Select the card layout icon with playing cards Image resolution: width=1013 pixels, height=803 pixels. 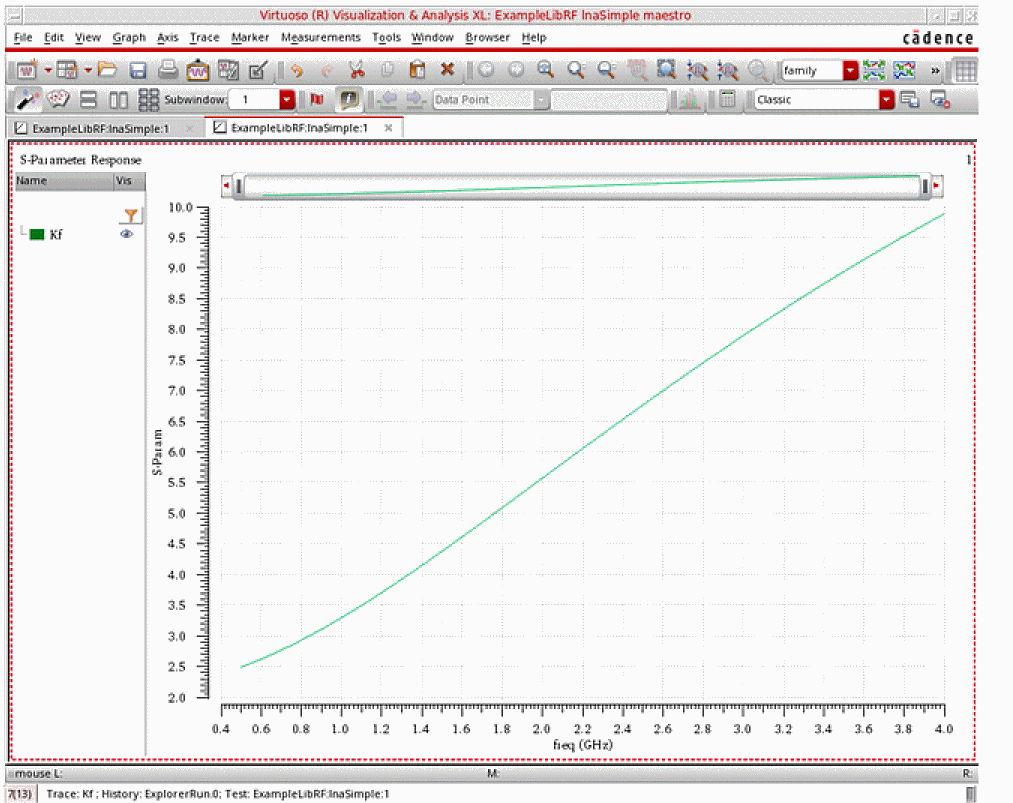(x=59, y=100)
